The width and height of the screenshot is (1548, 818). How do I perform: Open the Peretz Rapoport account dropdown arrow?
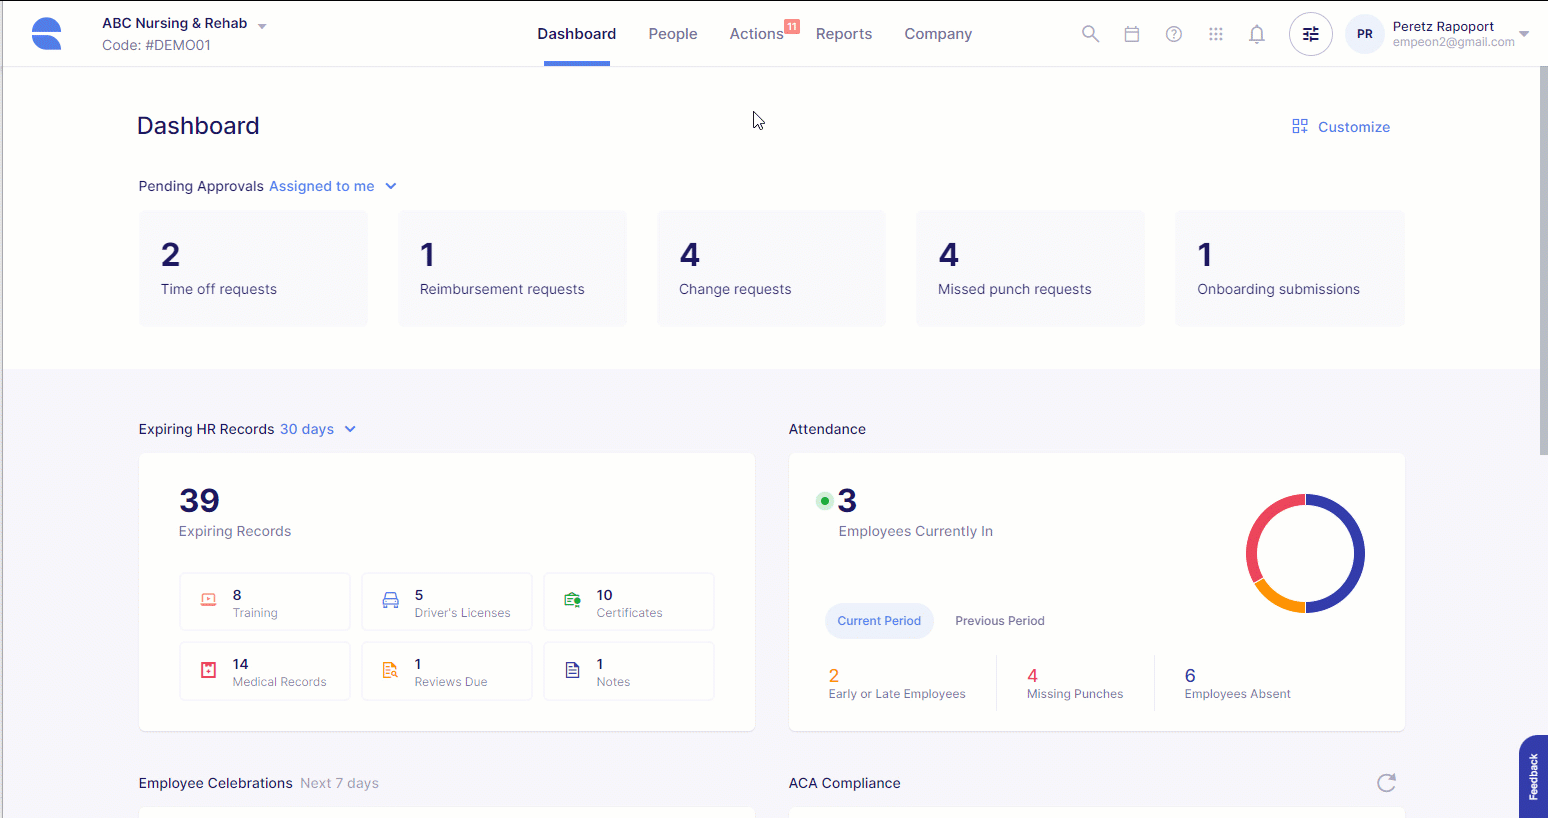click(x=1524, y=34)
